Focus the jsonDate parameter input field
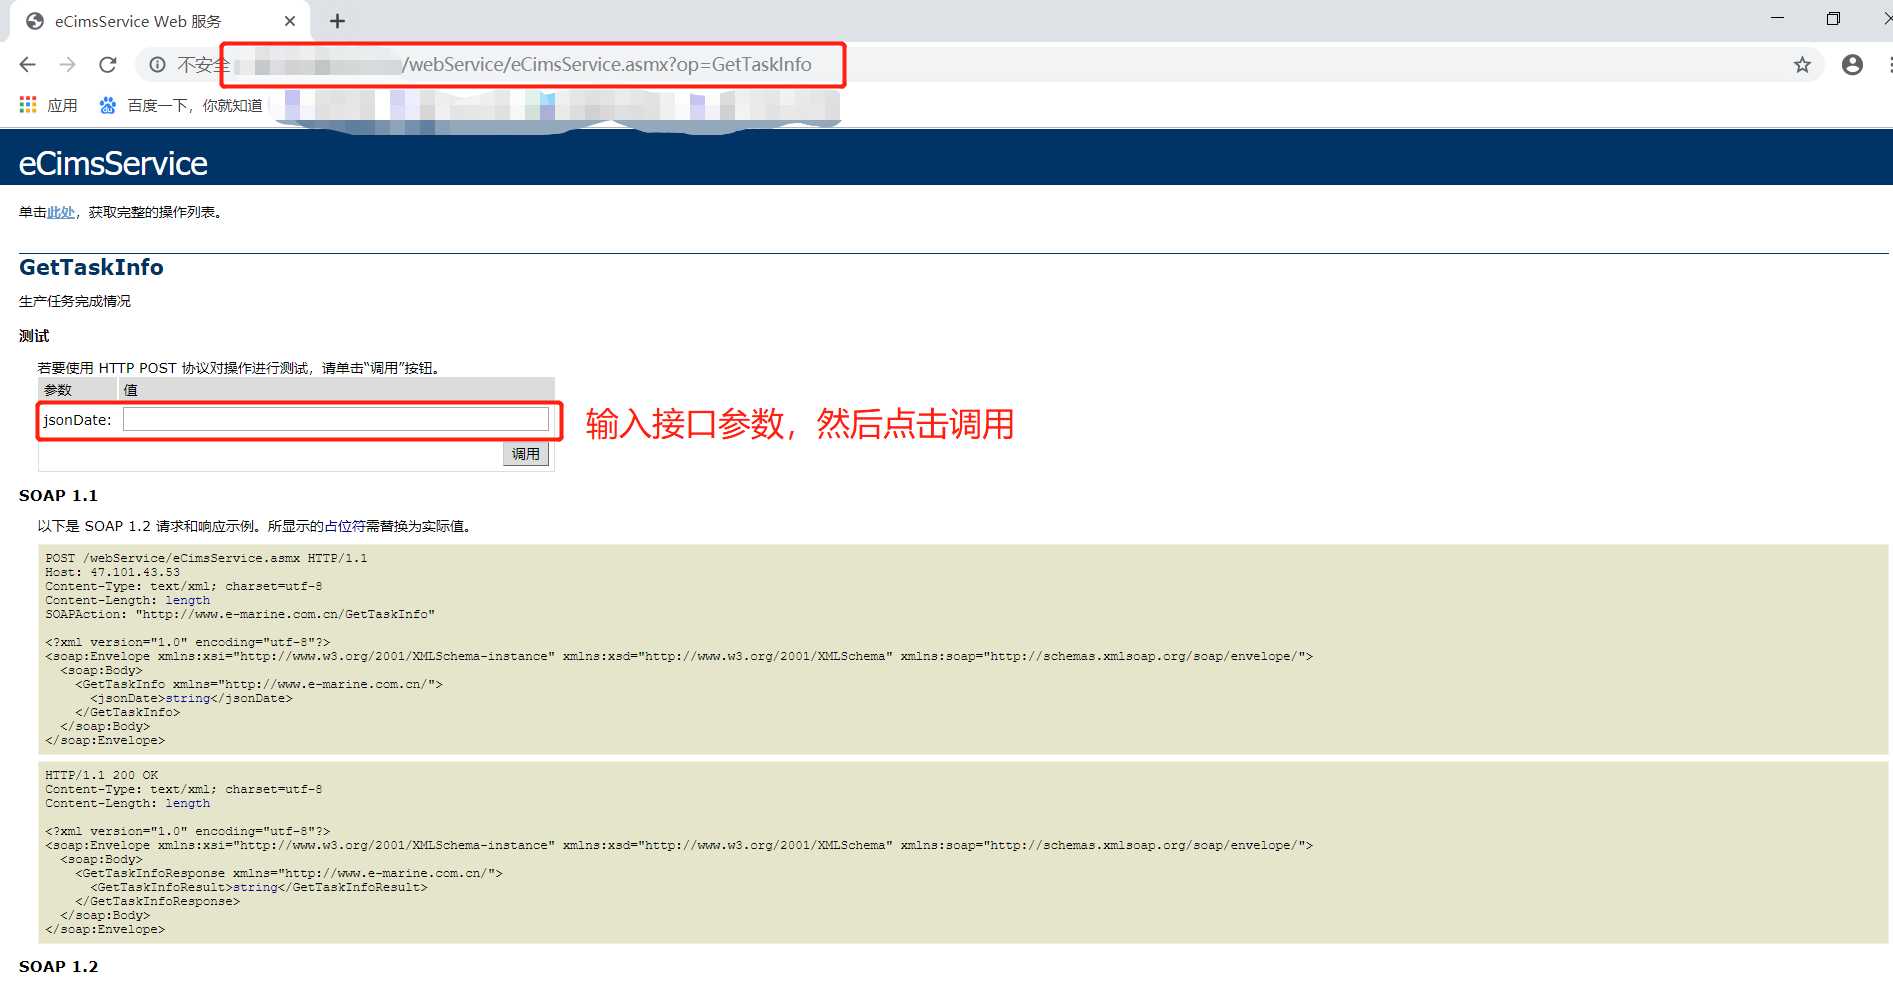The width and height of the screenshot is (1893, 989). click(x=336, y=419)
